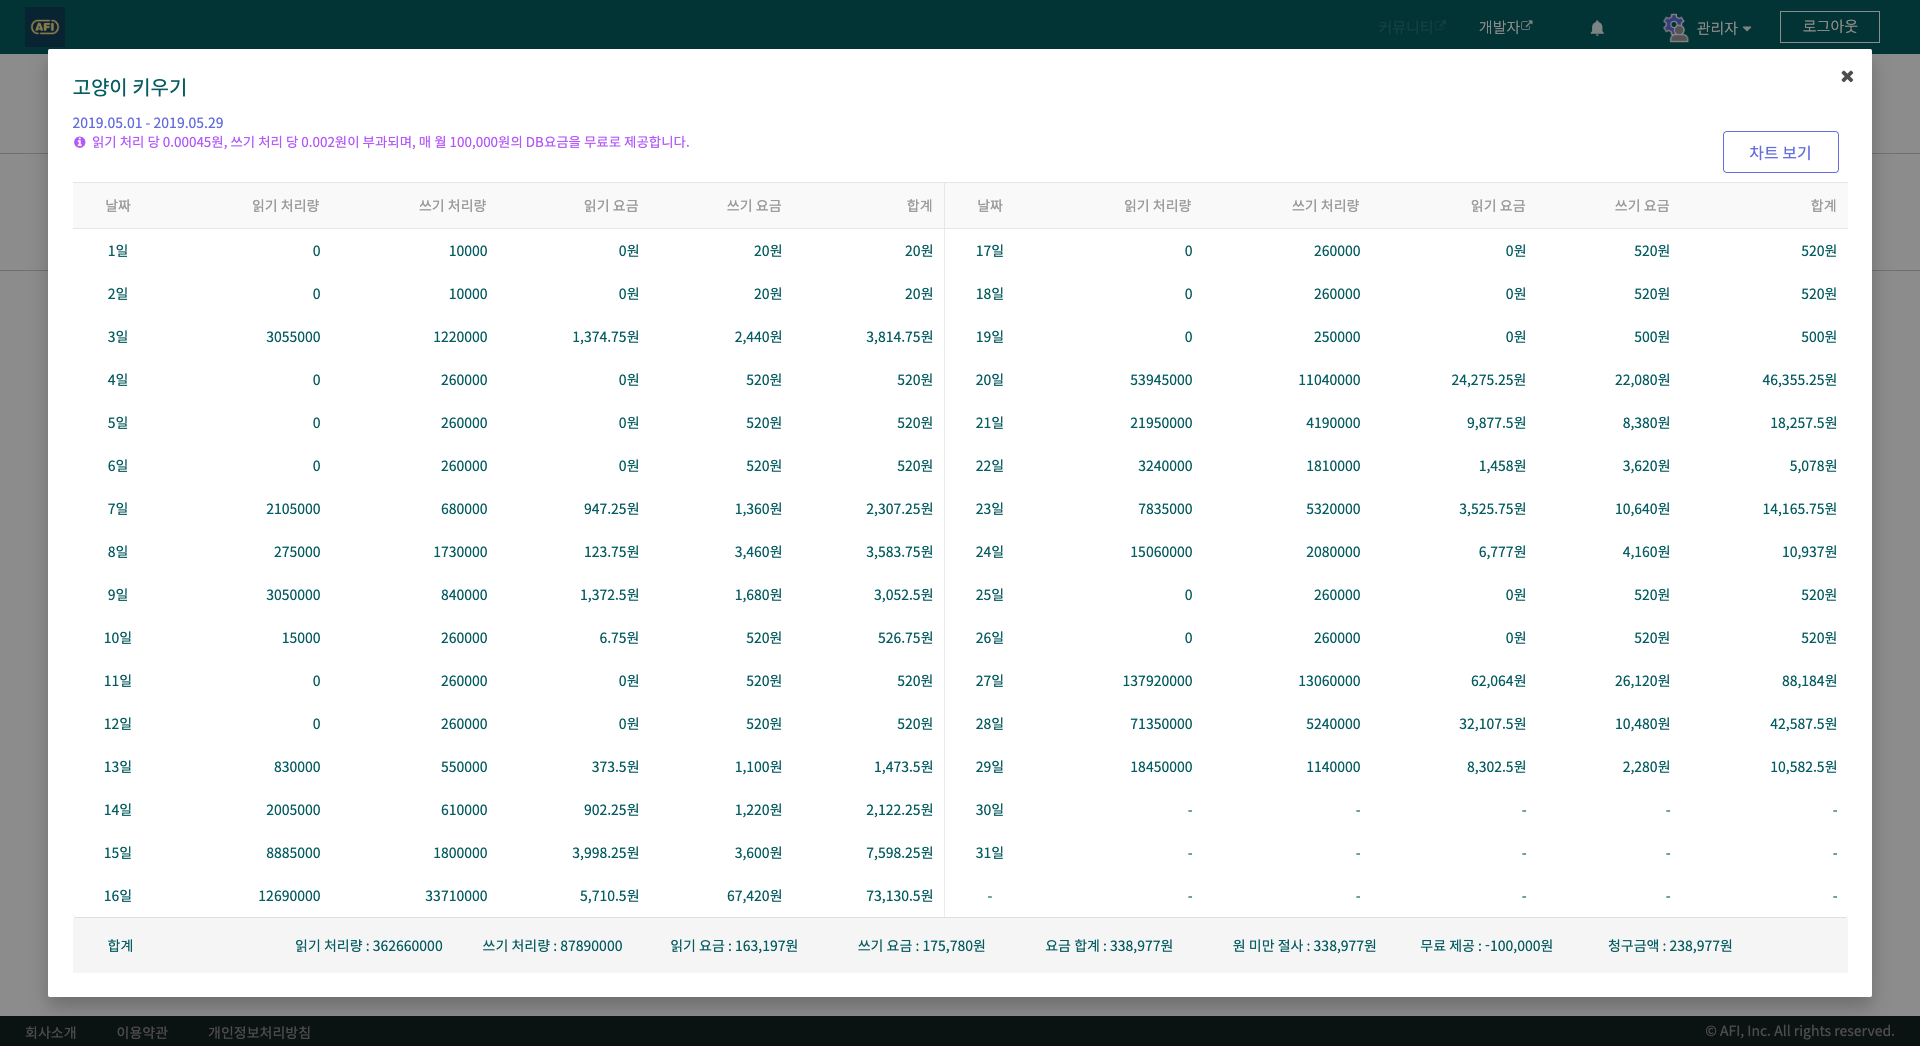
Task: Click summary 쓰기 처리량 : 87890000
Action: pyautogui.click(x=552, y=946)
